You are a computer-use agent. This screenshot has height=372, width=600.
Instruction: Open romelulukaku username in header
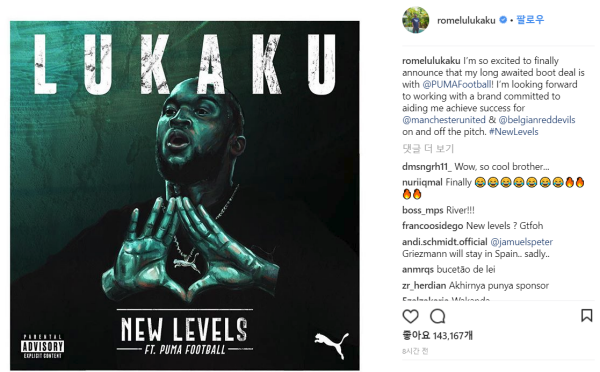click(466, 20)
